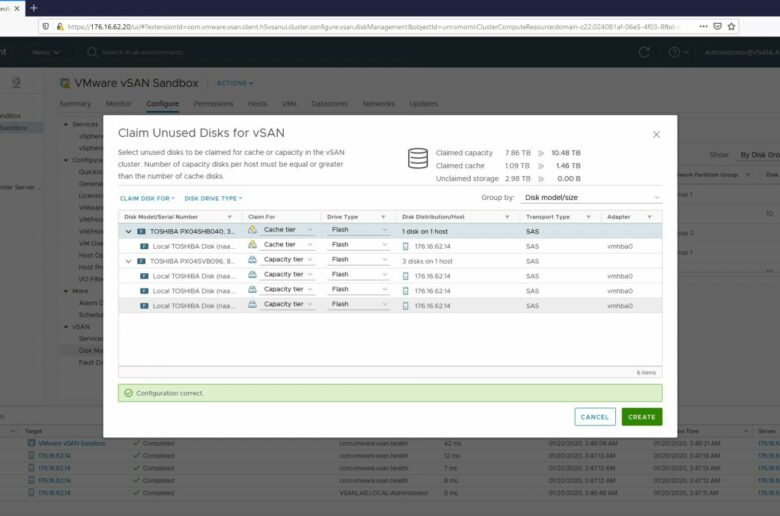
Task: Open the Datastores tab
Action: [x=329, y=103]
